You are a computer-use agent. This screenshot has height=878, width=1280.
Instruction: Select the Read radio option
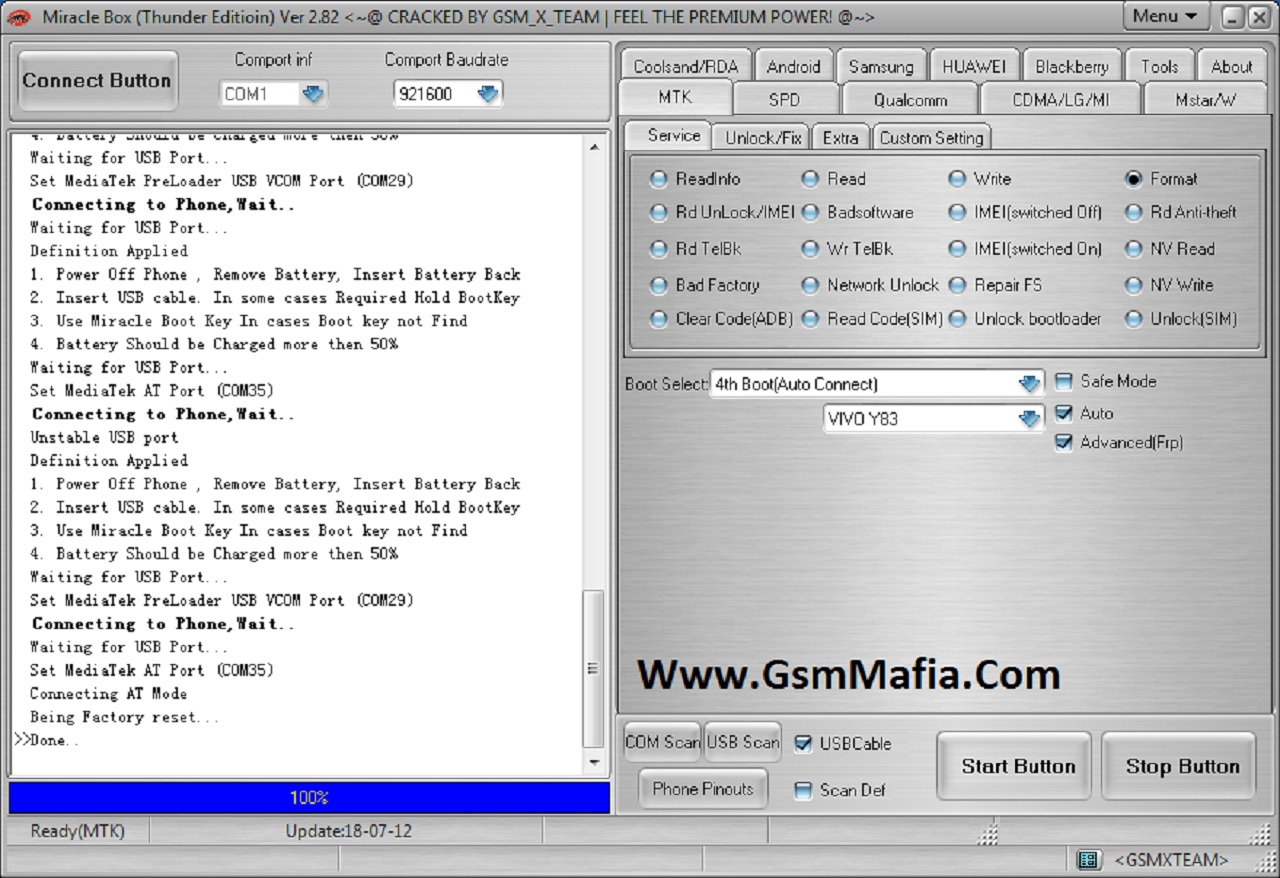(x=834, y=179)
